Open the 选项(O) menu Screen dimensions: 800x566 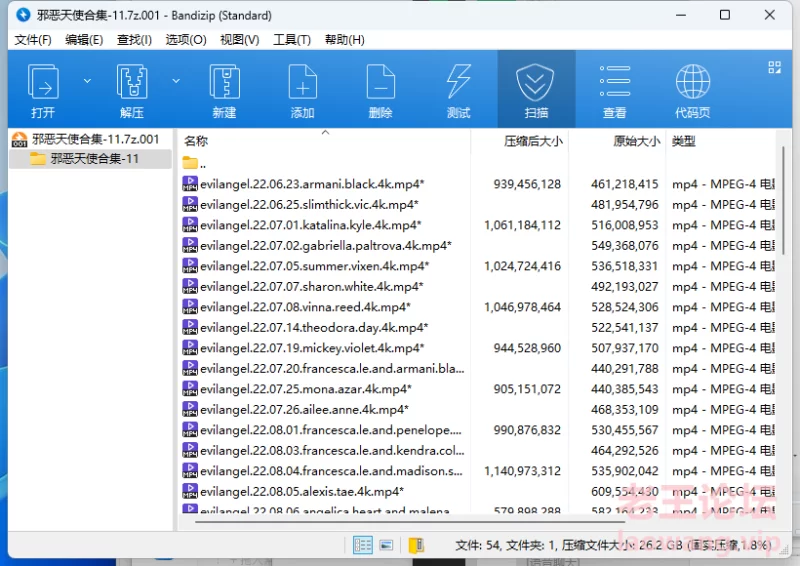(186, 40)
